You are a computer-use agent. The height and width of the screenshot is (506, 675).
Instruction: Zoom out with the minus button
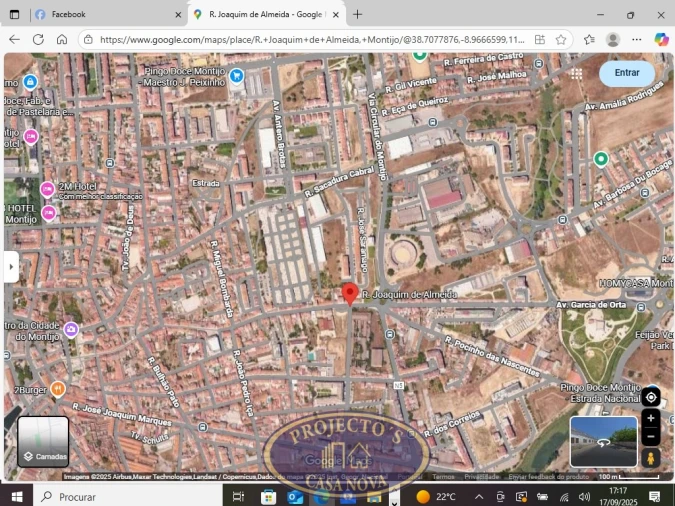[x=651, y=437]
